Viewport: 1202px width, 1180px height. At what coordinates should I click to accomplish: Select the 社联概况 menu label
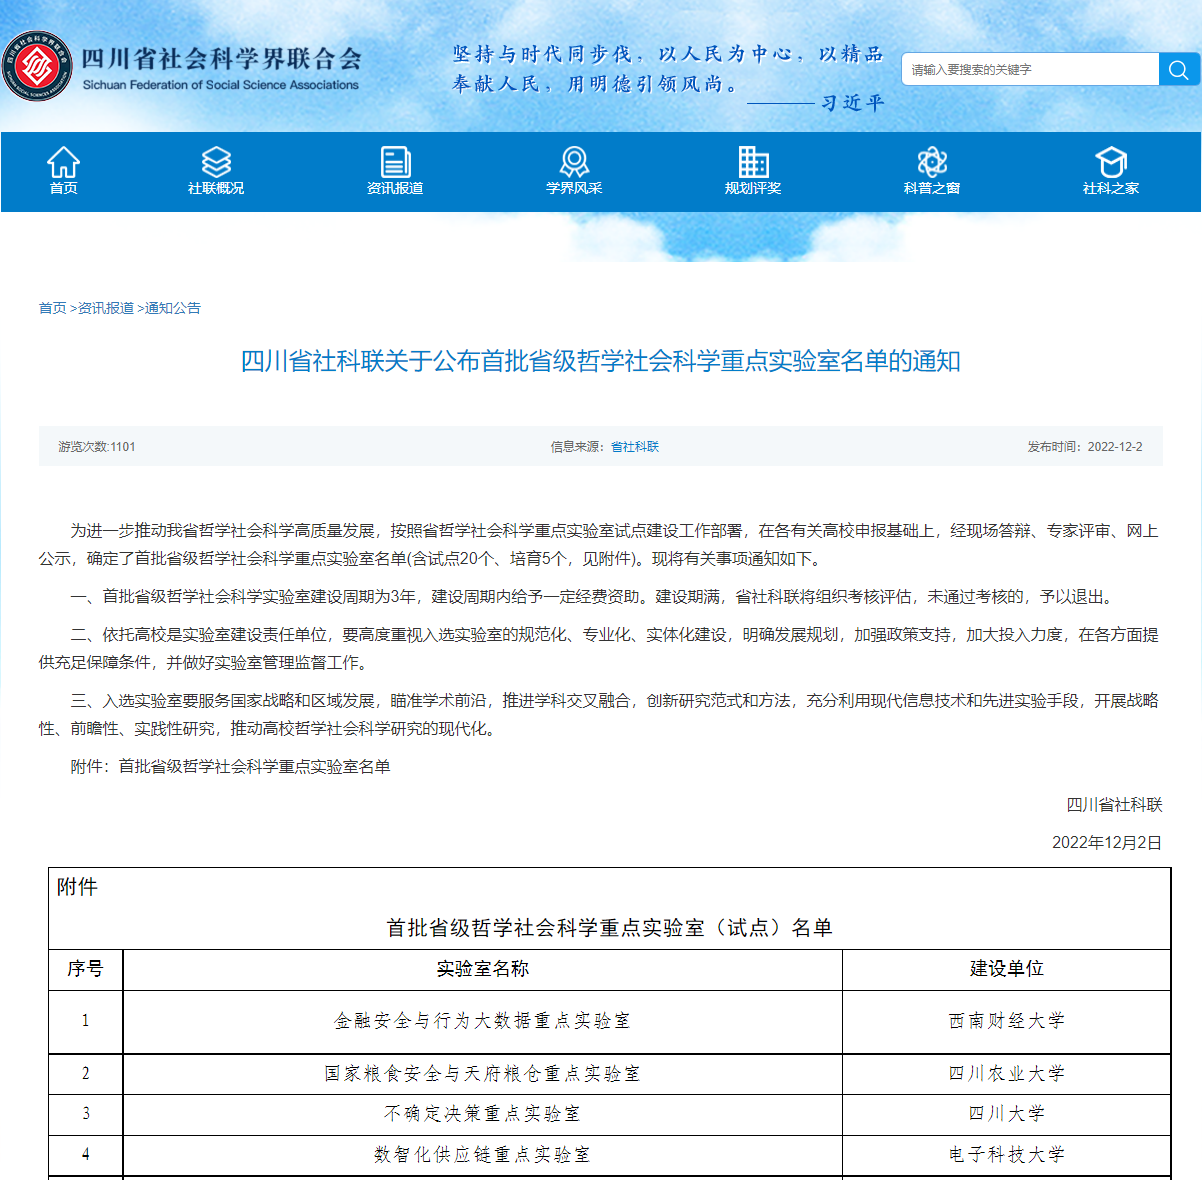click(x=216, y=188)
